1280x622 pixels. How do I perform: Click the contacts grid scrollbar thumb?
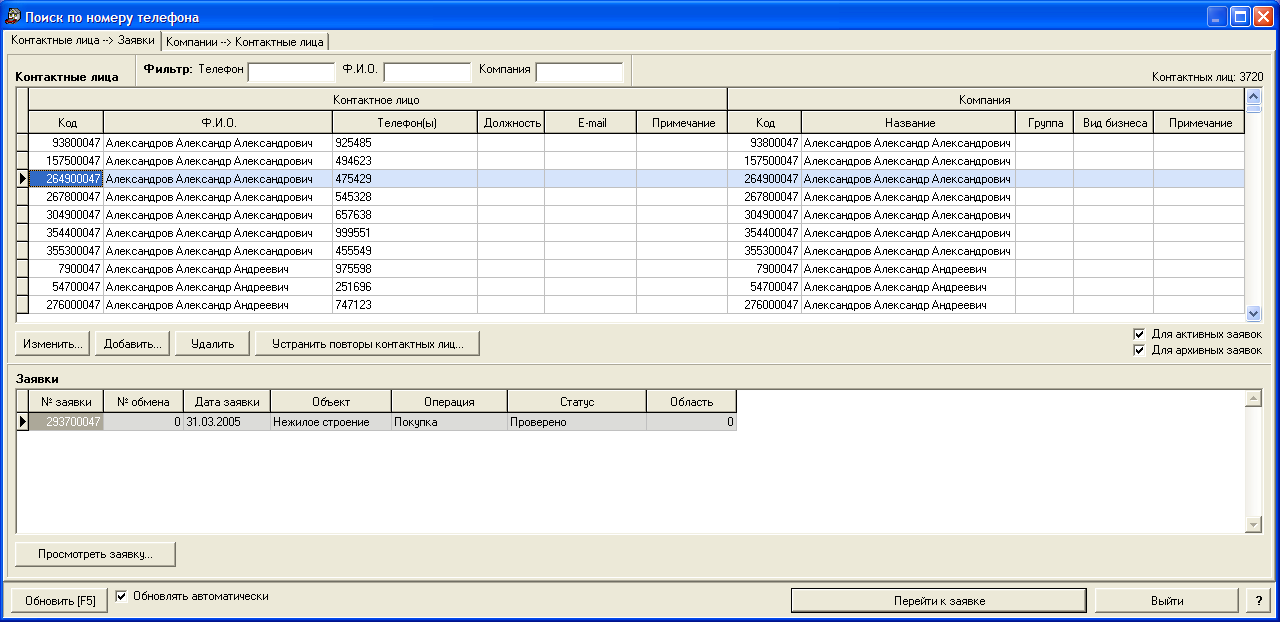point(1254,110)
